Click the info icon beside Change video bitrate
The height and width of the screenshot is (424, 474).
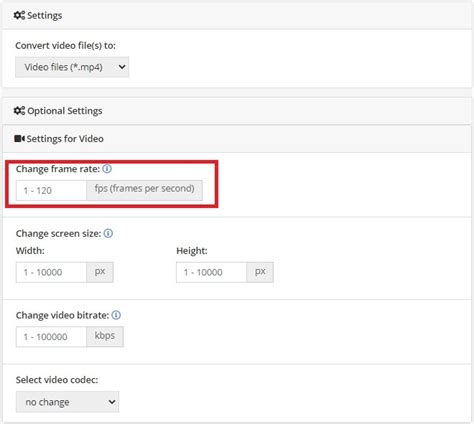[116, 315]
